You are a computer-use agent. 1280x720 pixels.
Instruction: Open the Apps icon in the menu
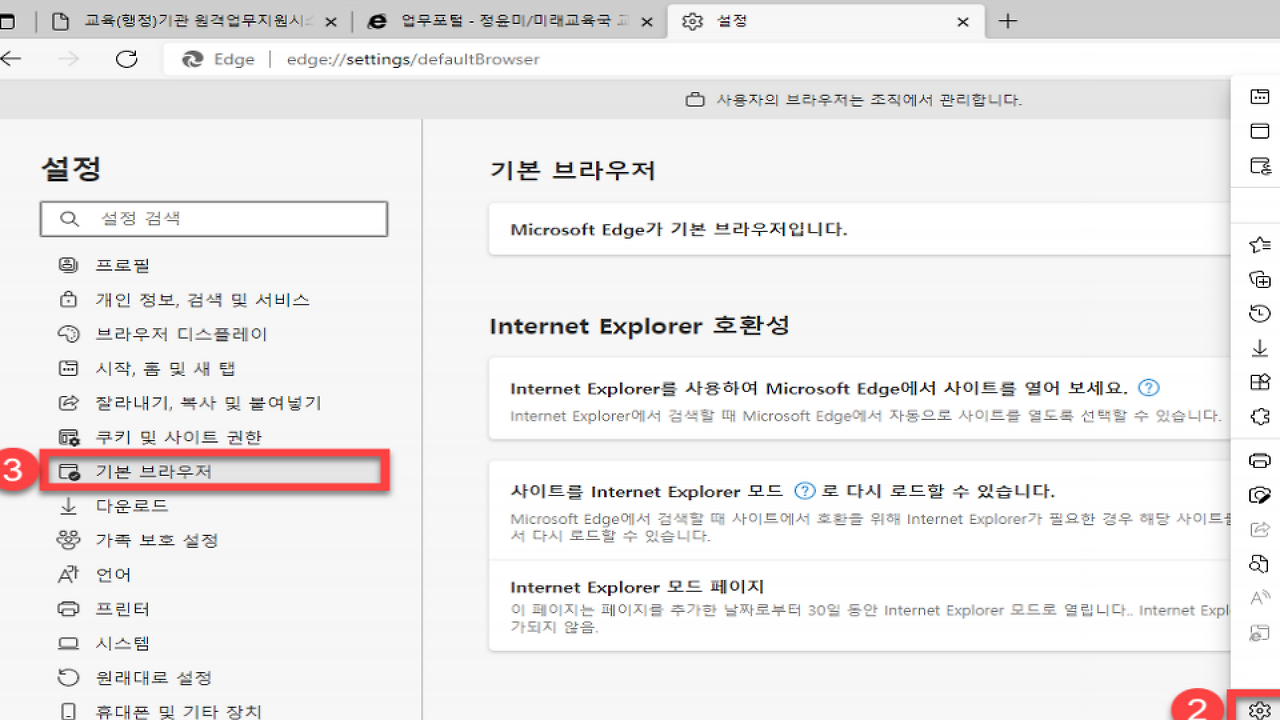click(x=1260, y=382)
